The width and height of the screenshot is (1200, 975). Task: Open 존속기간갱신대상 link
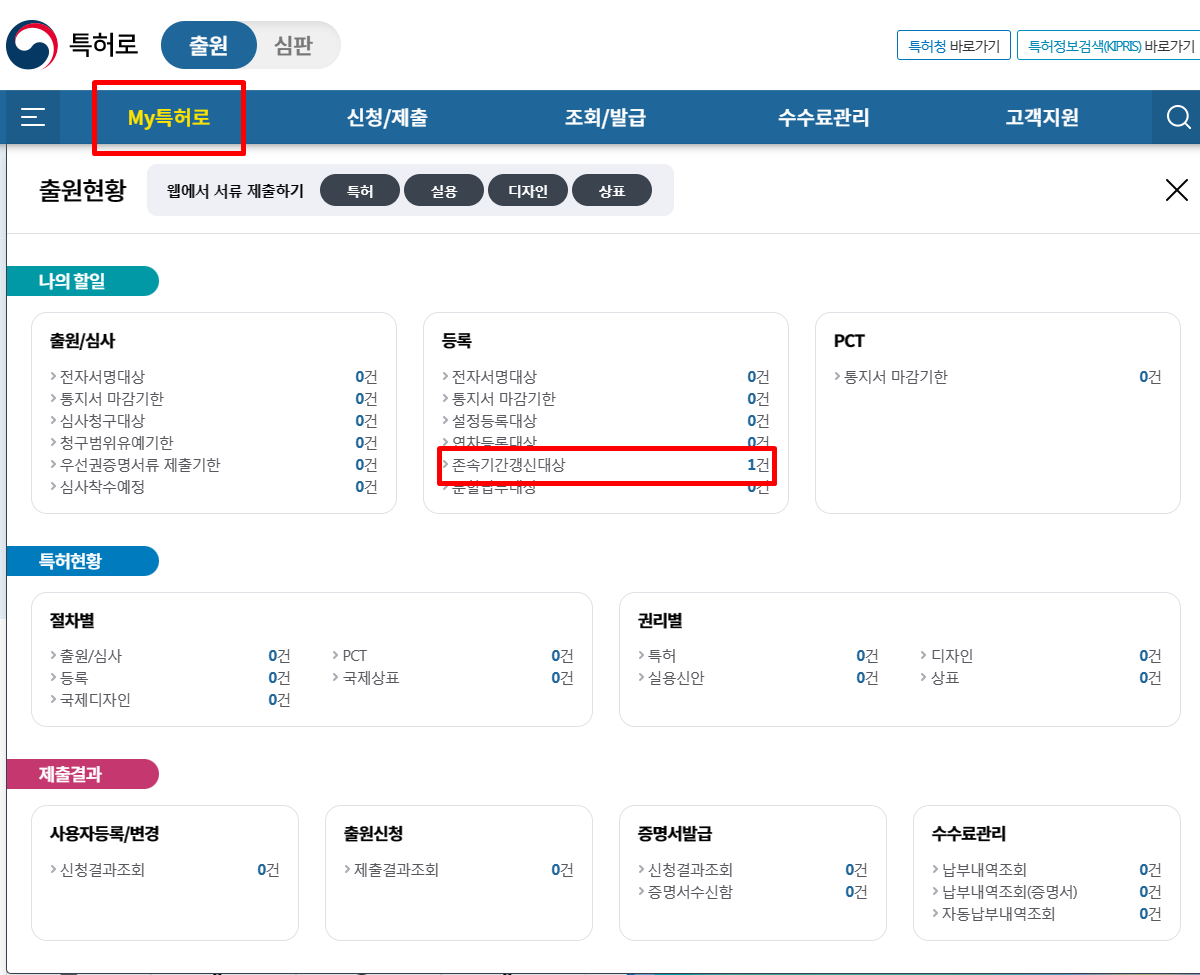click(x=510, y=465)
